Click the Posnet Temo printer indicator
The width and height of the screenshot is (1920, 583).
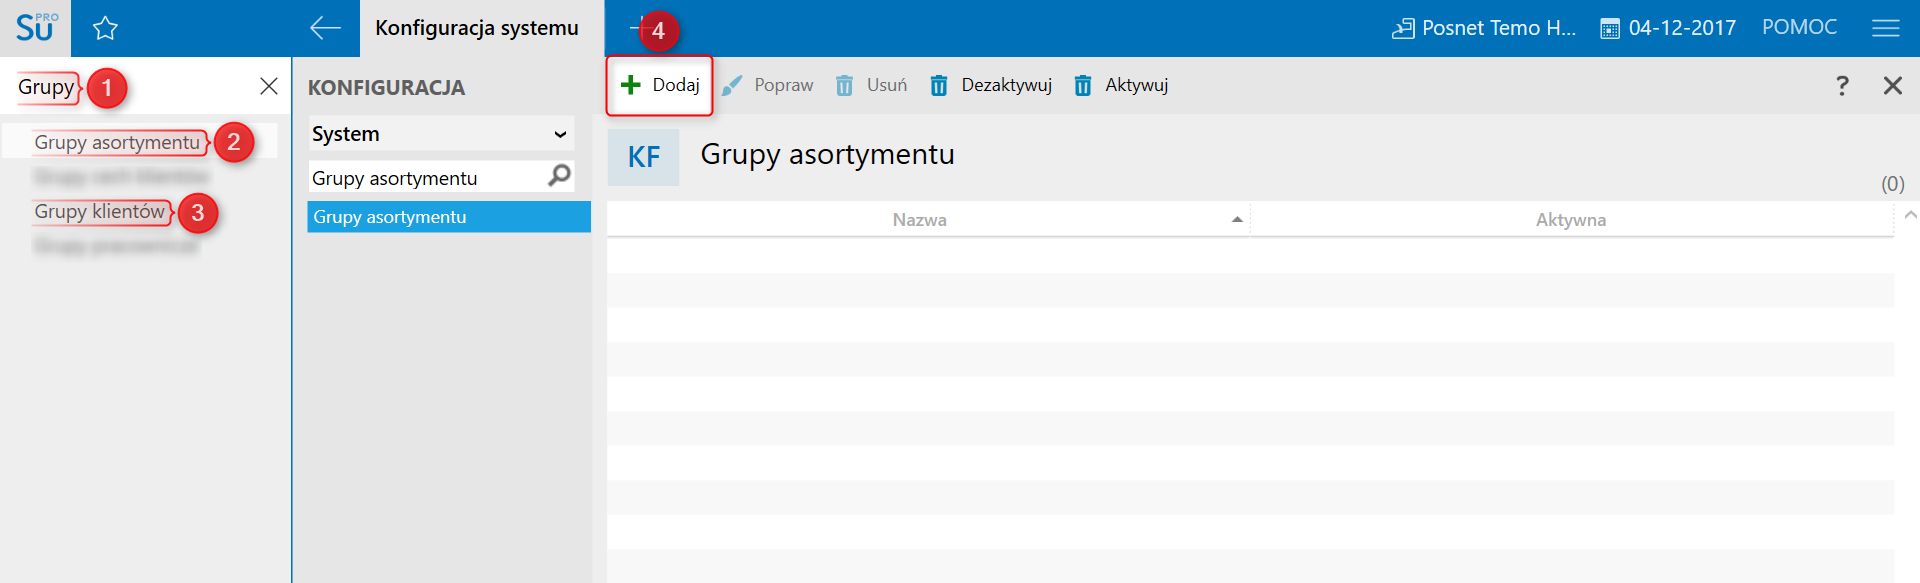click(x=1484, y=28)
